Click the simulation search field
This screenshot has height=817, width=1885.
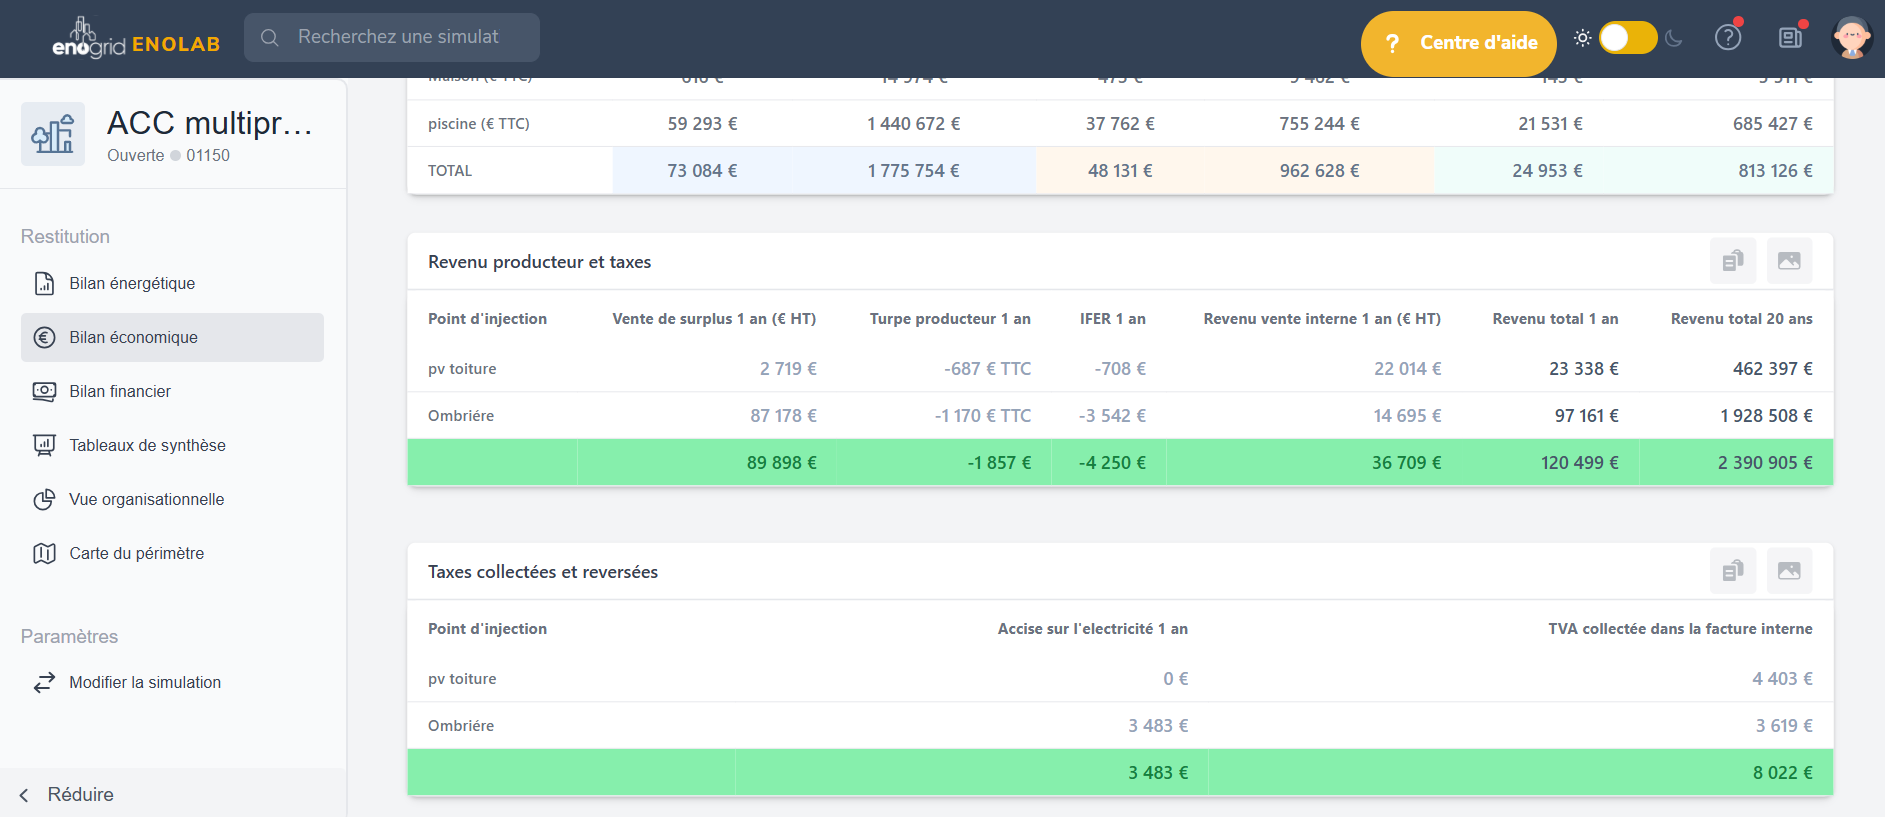pos(392,37)
